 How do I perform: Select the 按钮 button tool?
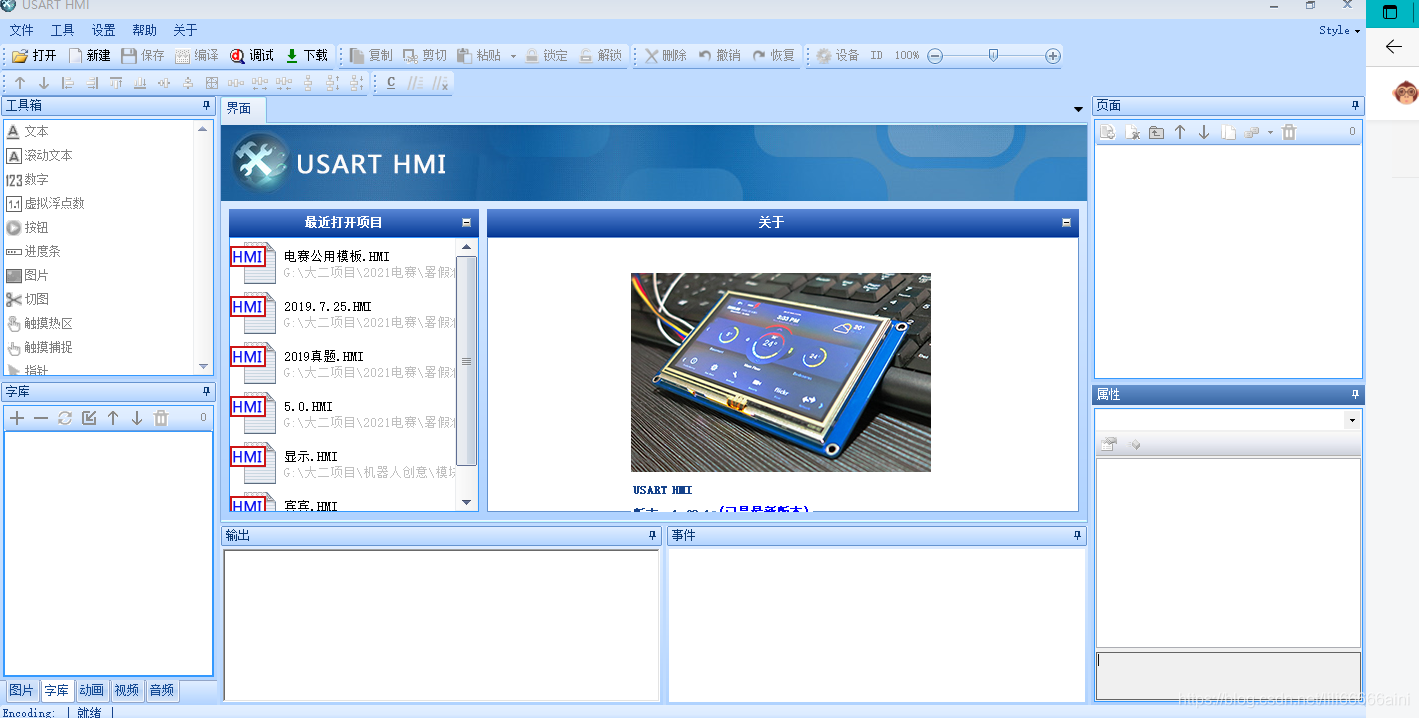[x=27, y=227]
